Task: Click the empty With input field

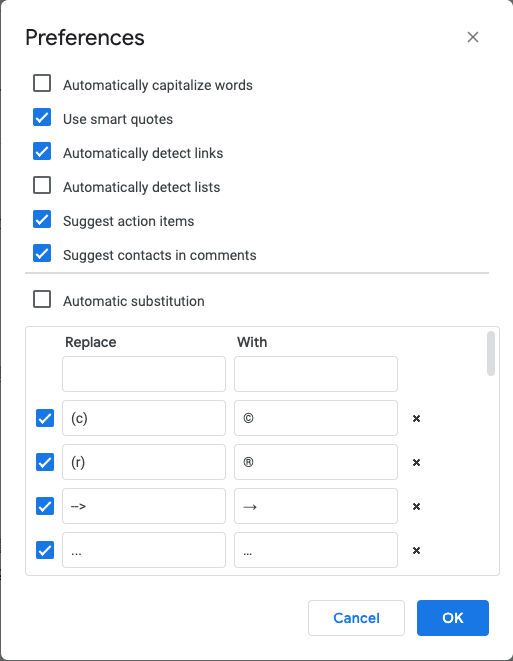Action: (x=316, y=374)
